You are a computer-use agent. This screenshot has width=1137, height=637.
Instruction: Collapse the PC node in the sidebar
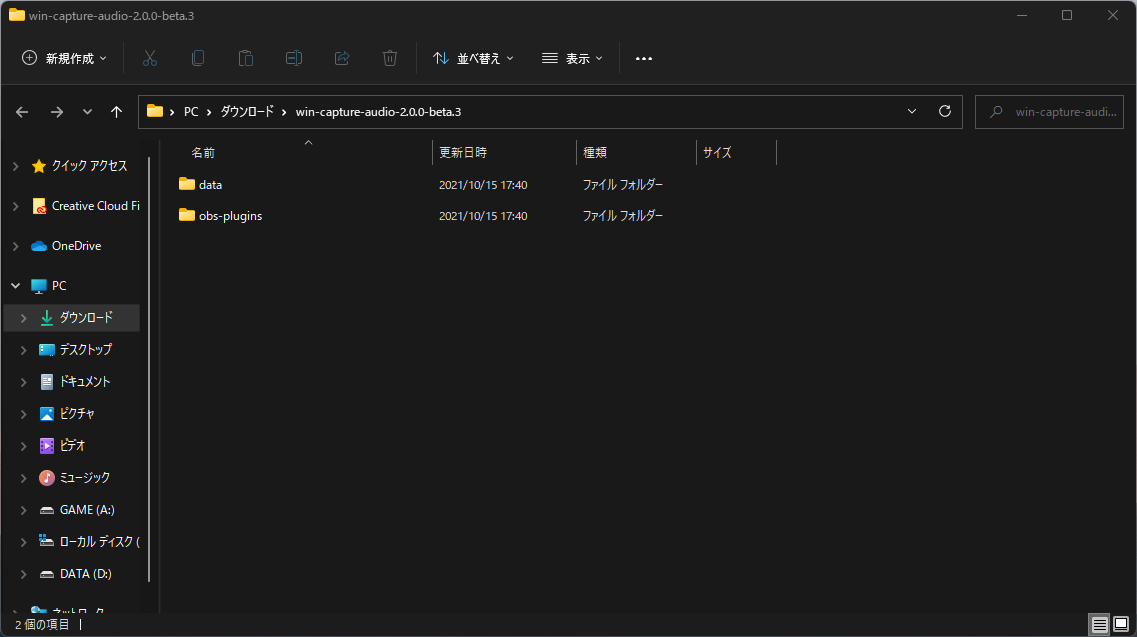(x=15, y=285)
